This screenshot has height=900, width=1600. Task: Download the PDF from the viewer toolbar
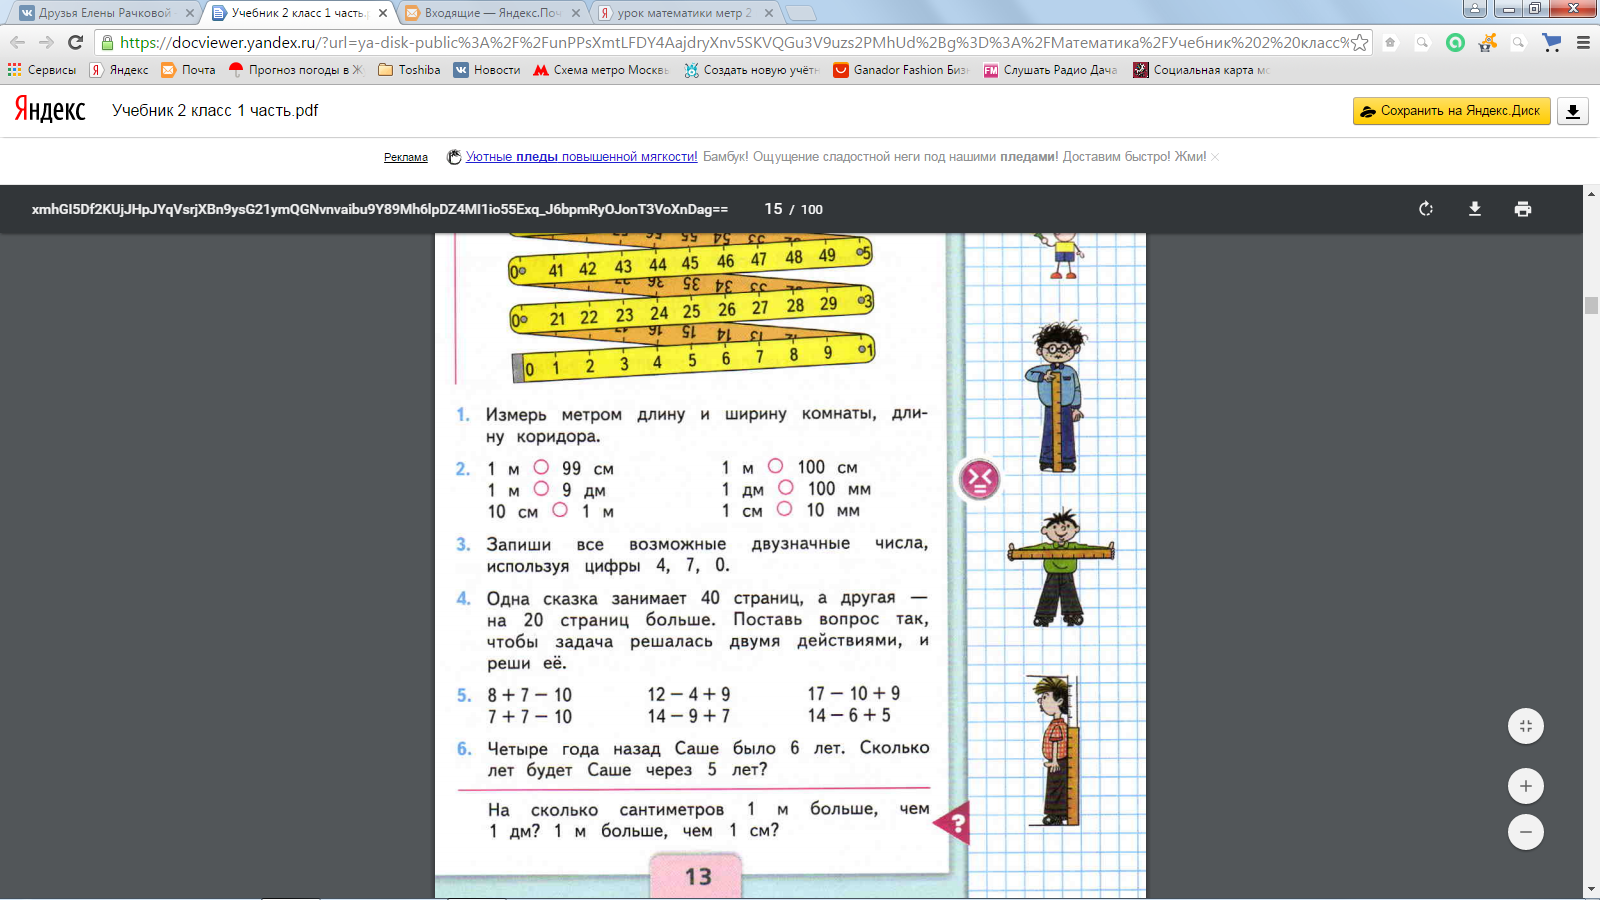point(1475,209)
